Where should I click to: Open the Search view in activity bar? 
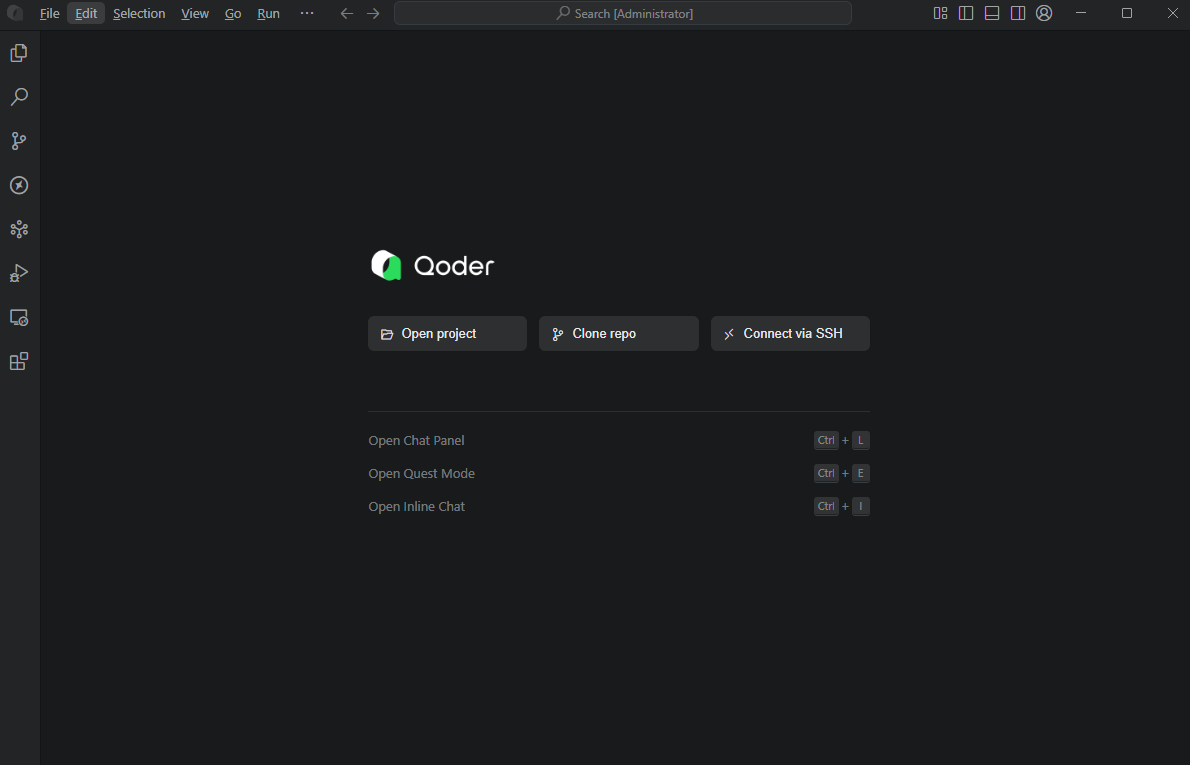[19, 97]
